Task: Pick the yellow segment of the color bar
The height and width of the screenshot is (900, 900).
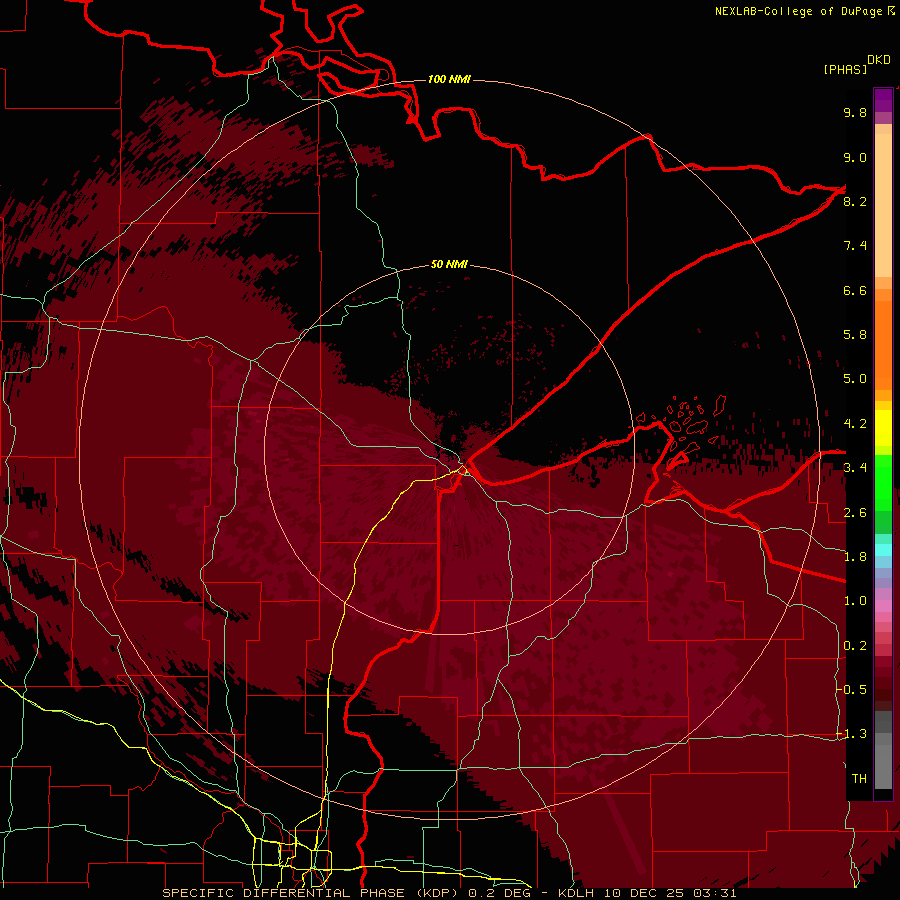Action: coord(883,428)
